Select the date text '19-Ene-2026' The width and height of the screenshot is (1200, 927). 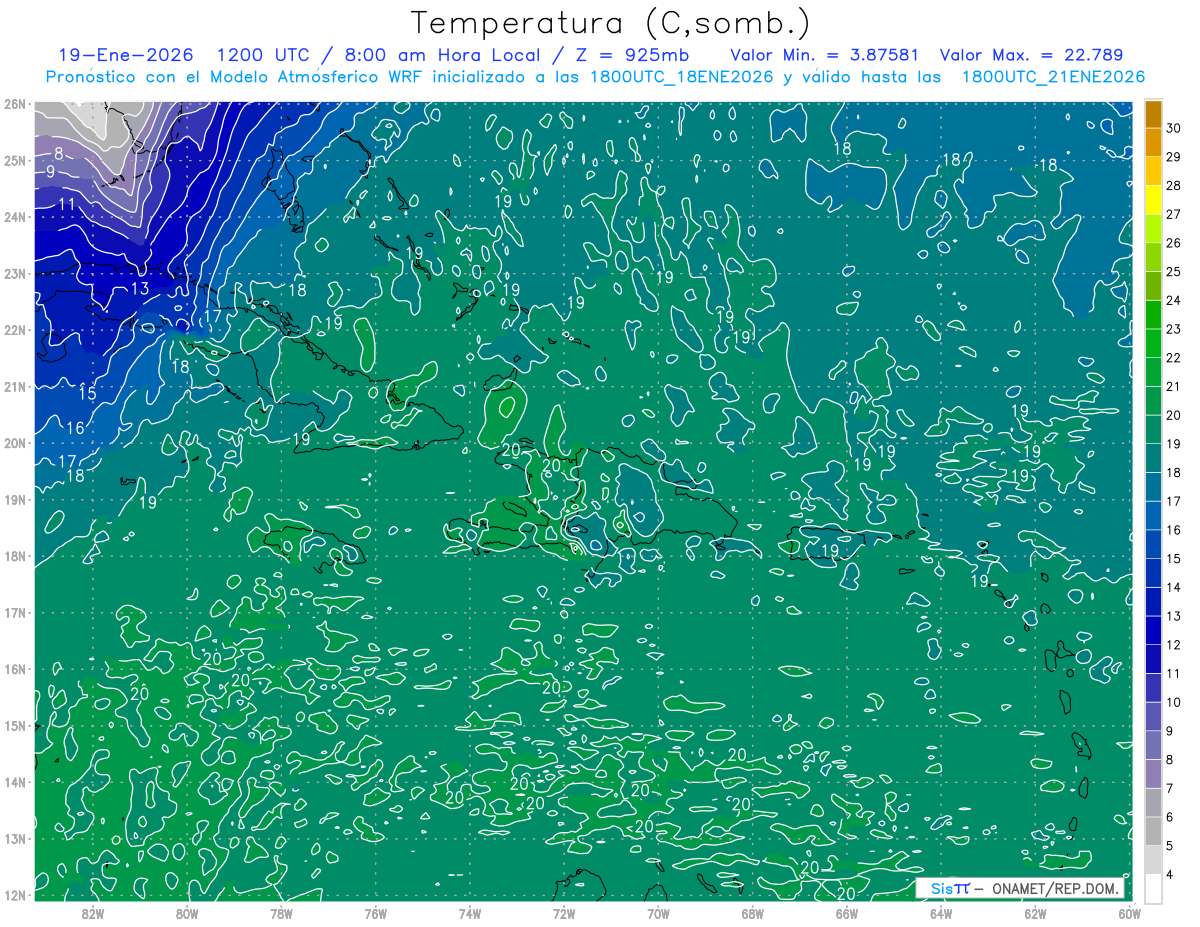click(x=126, y=55)
